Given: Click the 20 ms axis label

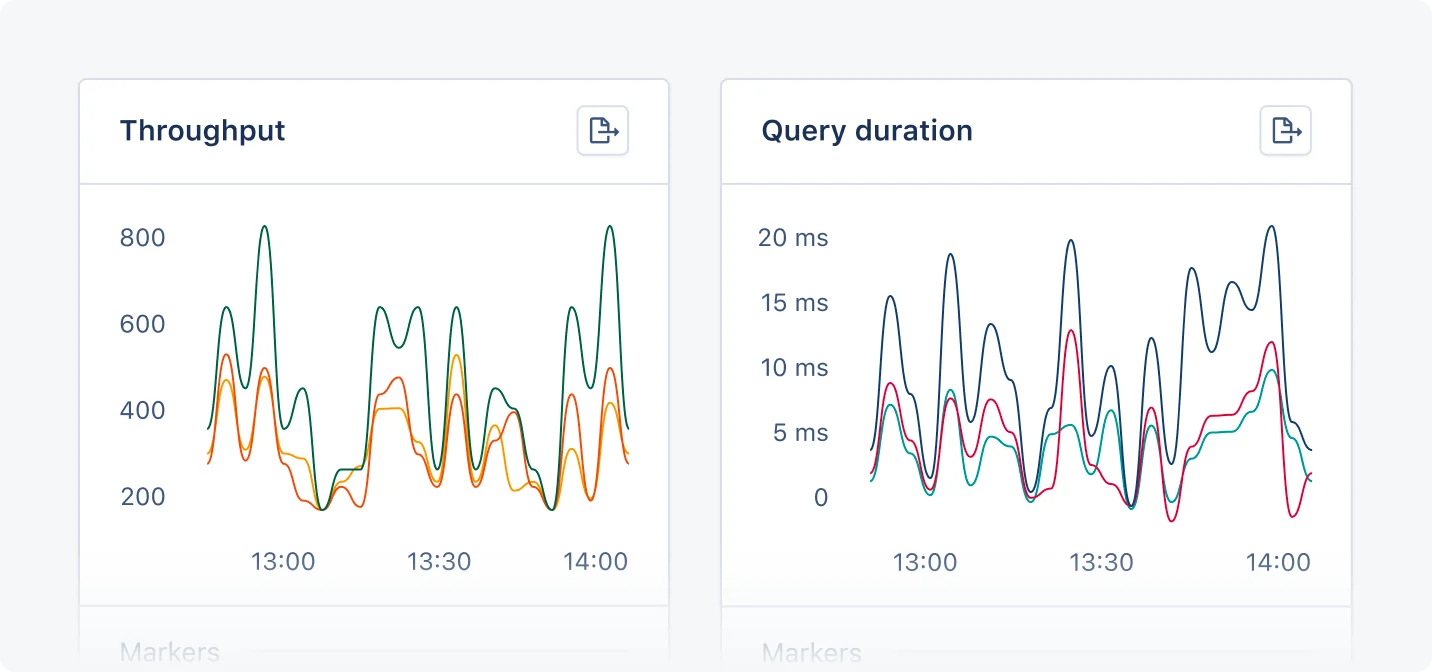Looking at the screenshot, I should pos(793,238).
